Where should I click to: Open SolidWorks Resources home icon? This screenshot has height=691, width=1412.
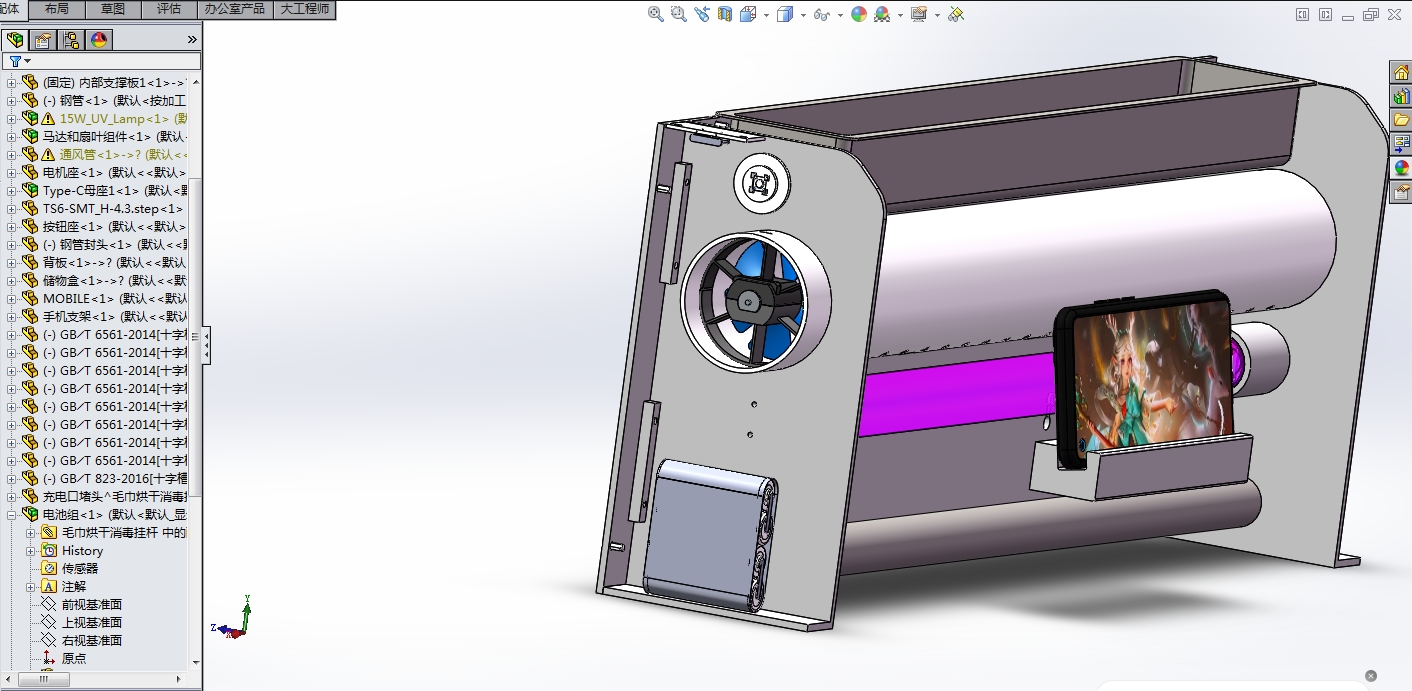(x=1401, y=72)
